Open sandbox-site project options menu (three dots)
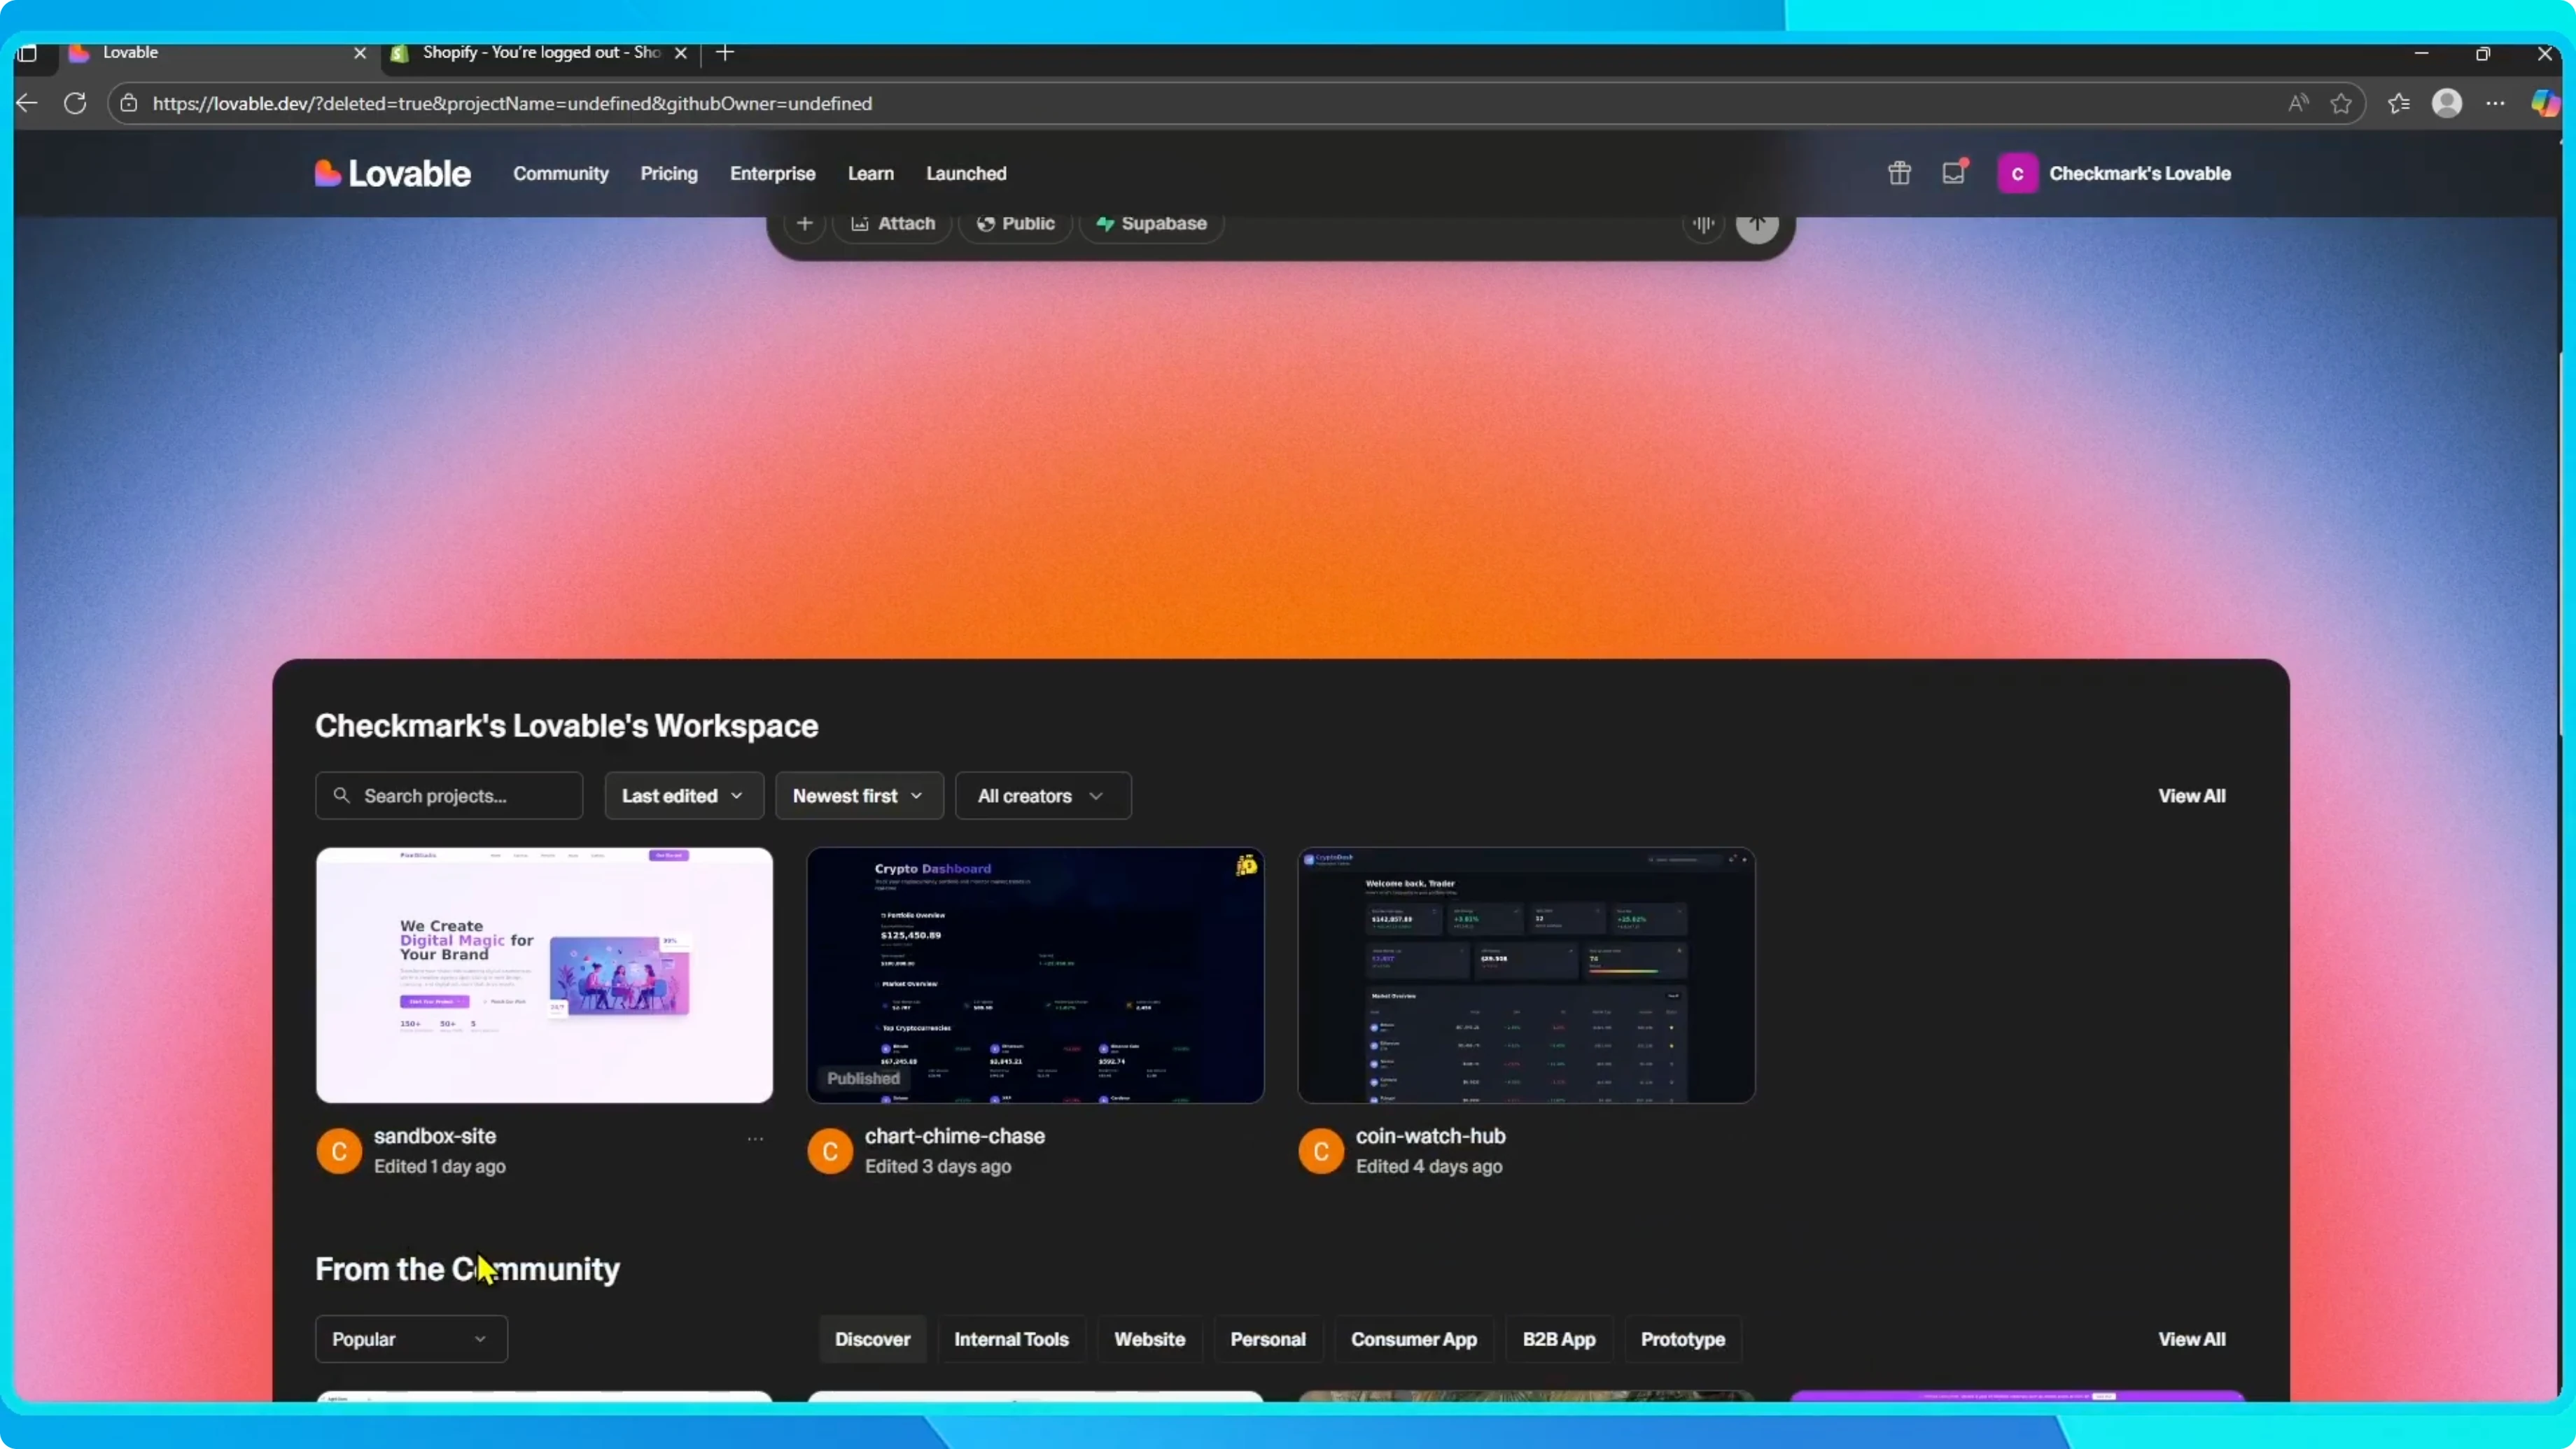Image resolution: width=2576 pixels, height=1449 pixels. (x=755, y=1139)
